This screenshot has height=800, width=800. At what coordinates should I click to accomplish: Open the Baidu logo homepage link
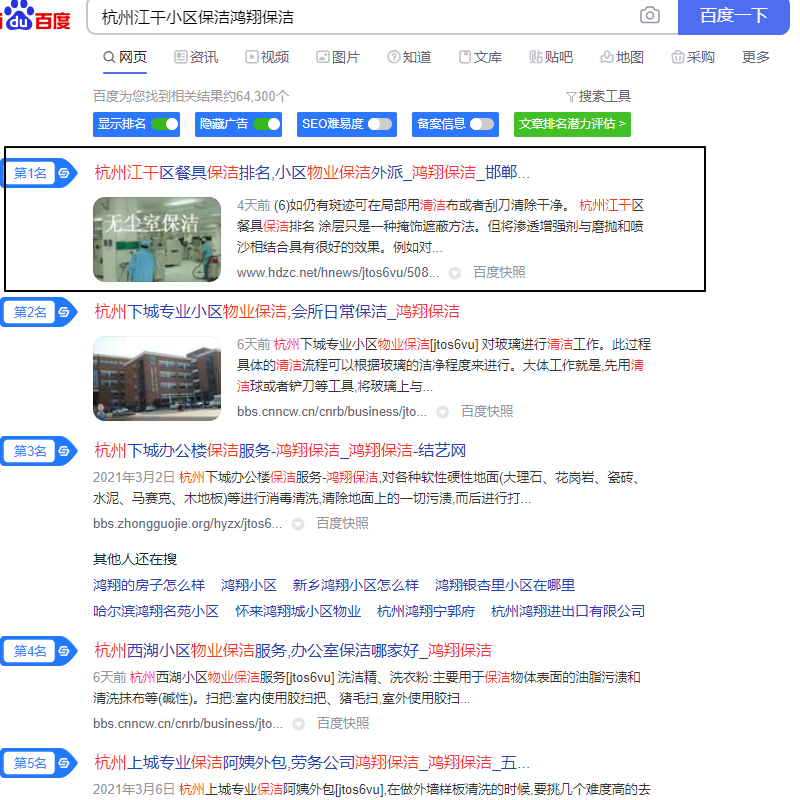click(35, 16)
